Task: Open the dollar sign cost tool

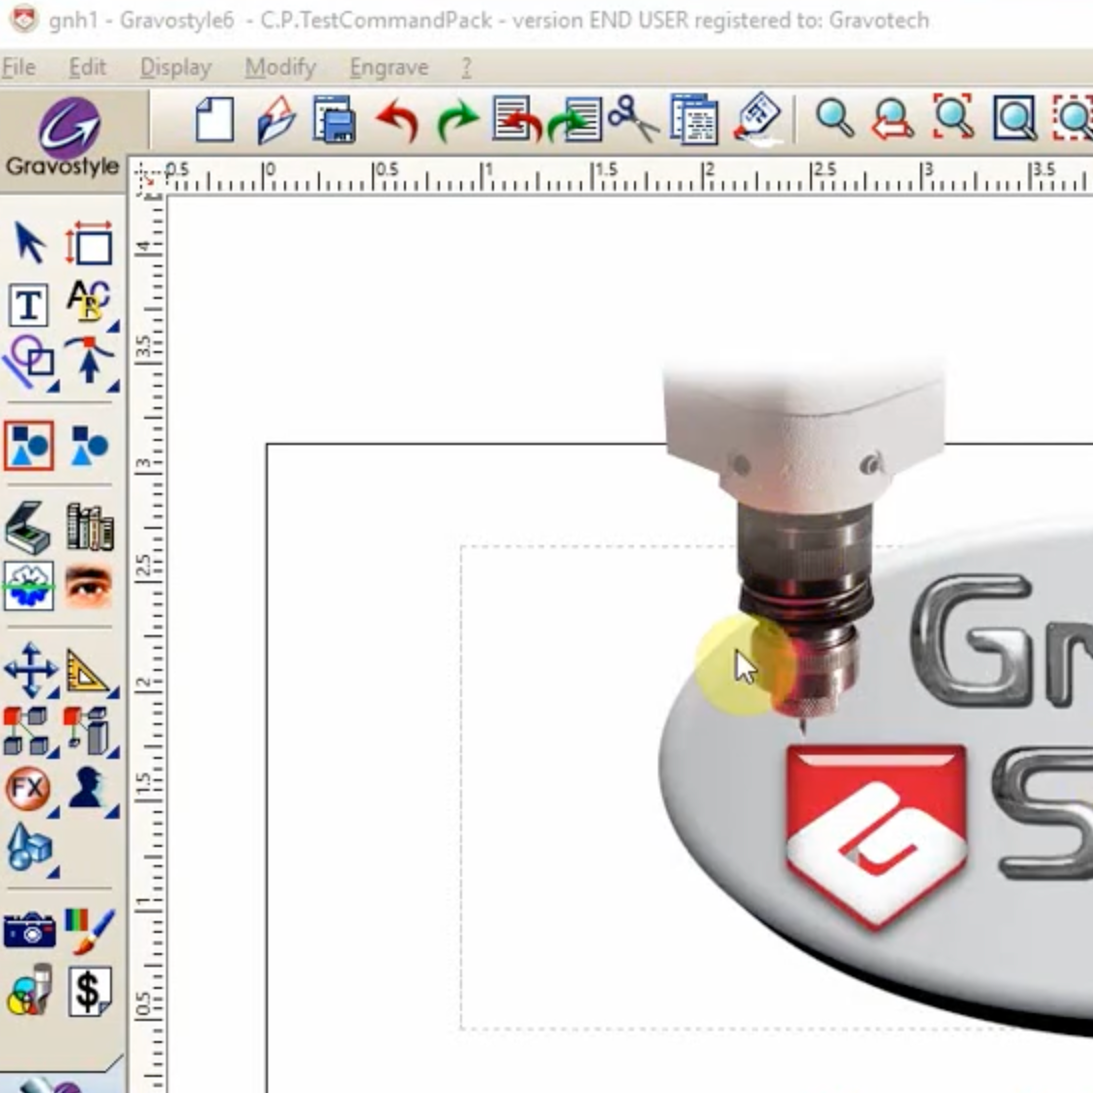Action: point(89,991)
